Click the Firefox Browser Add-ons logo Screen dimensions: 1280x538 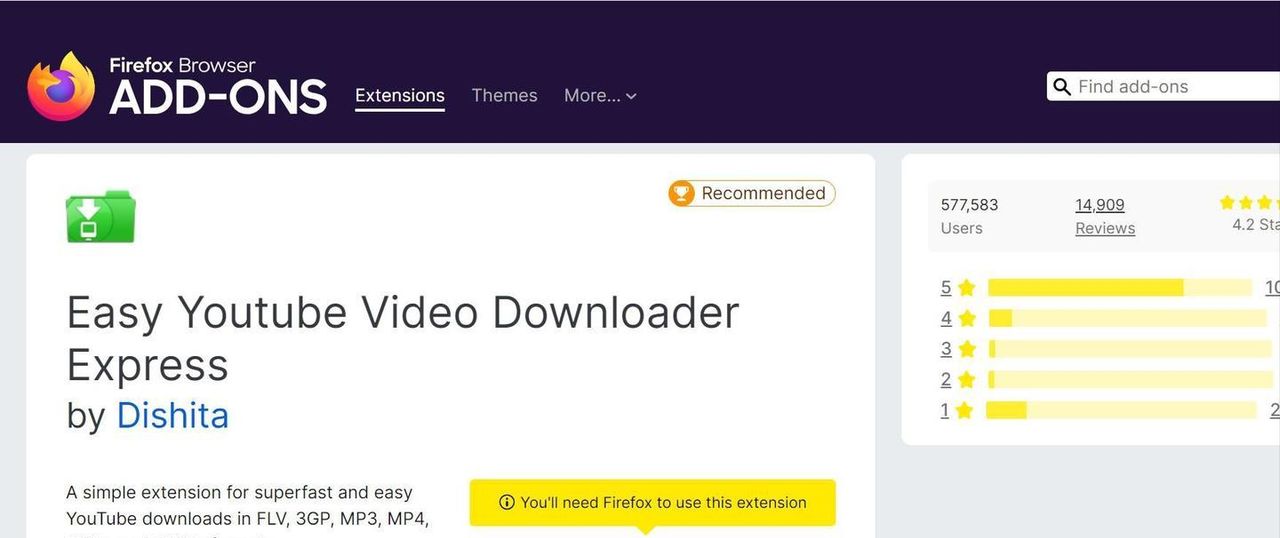point(177,86)
